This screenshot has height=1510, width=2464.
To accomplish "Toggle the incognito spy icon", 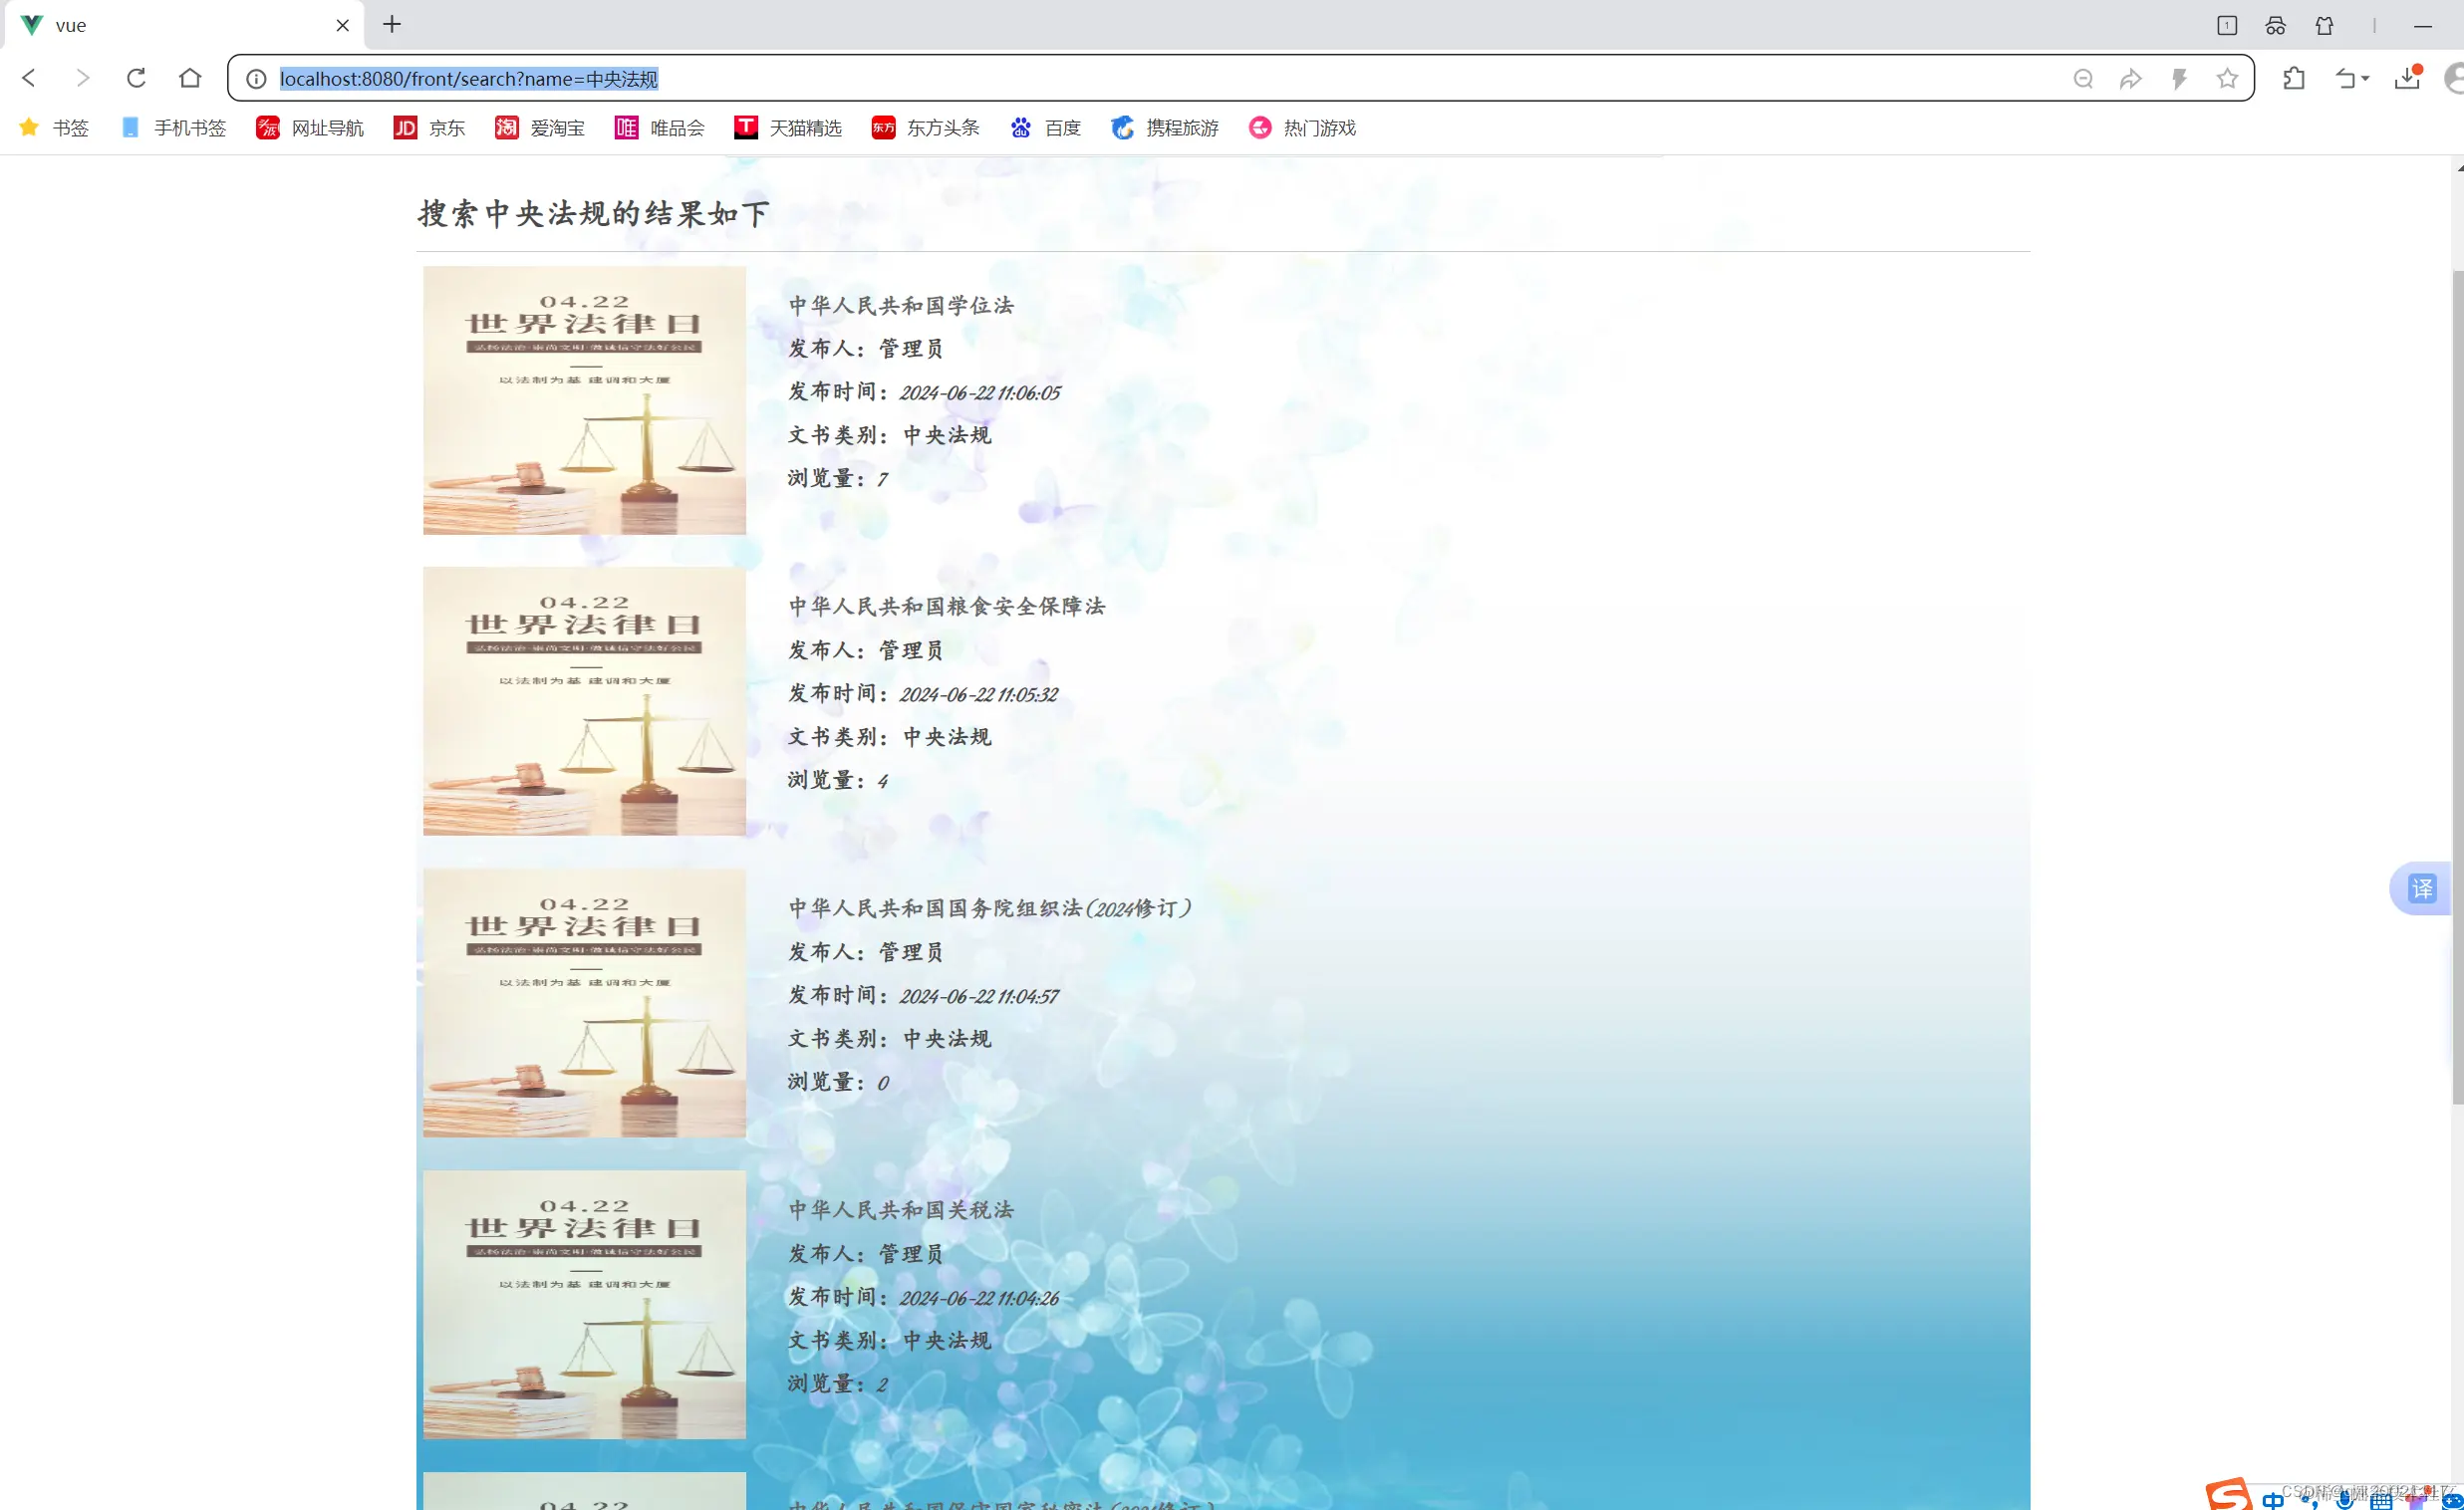I will 2276,25.
